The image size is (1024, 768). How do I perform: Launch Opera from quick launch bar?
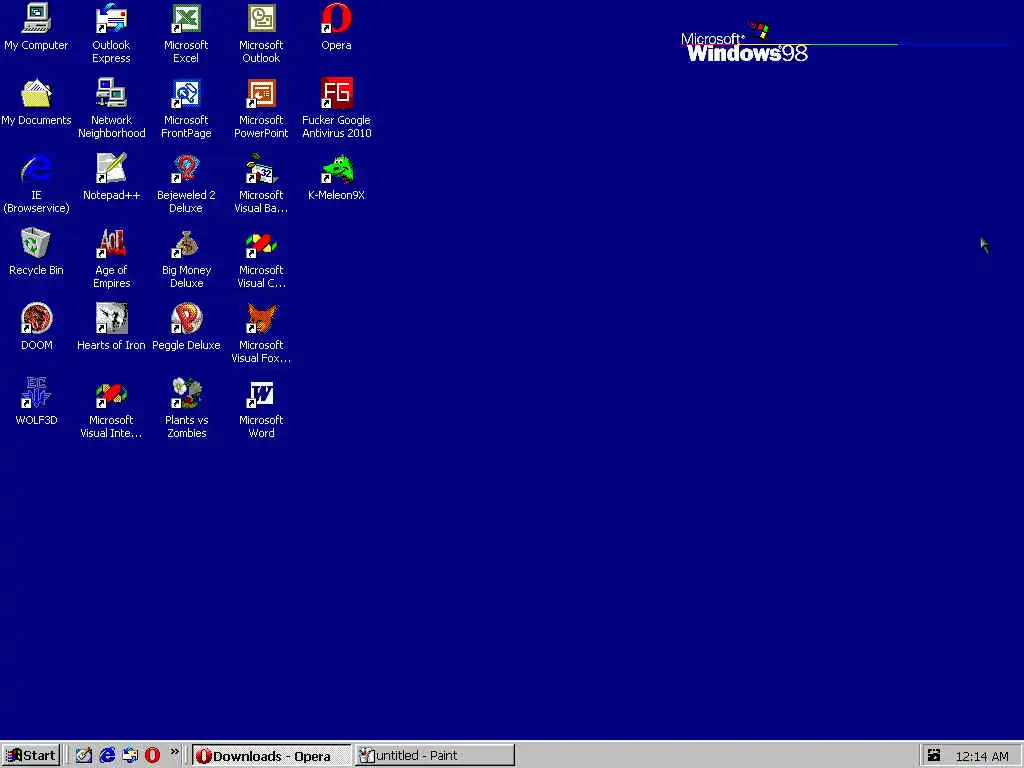pos(152,756)
